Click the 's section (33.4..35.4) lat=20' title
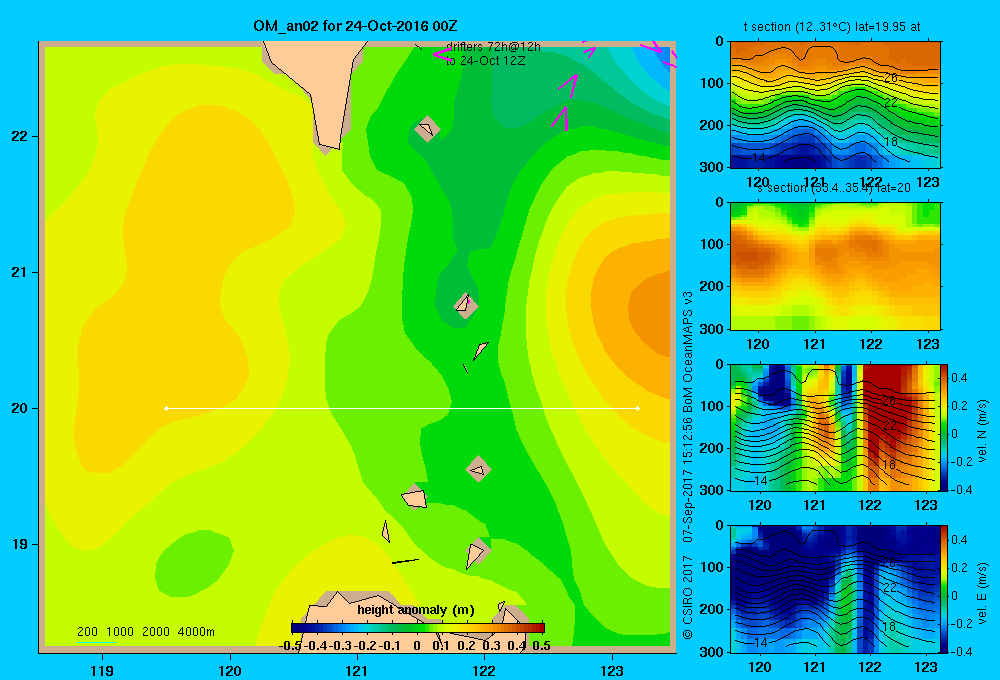Image resolution: width=1000 pixels, height=680 pixels. click(x=834, y=188)
